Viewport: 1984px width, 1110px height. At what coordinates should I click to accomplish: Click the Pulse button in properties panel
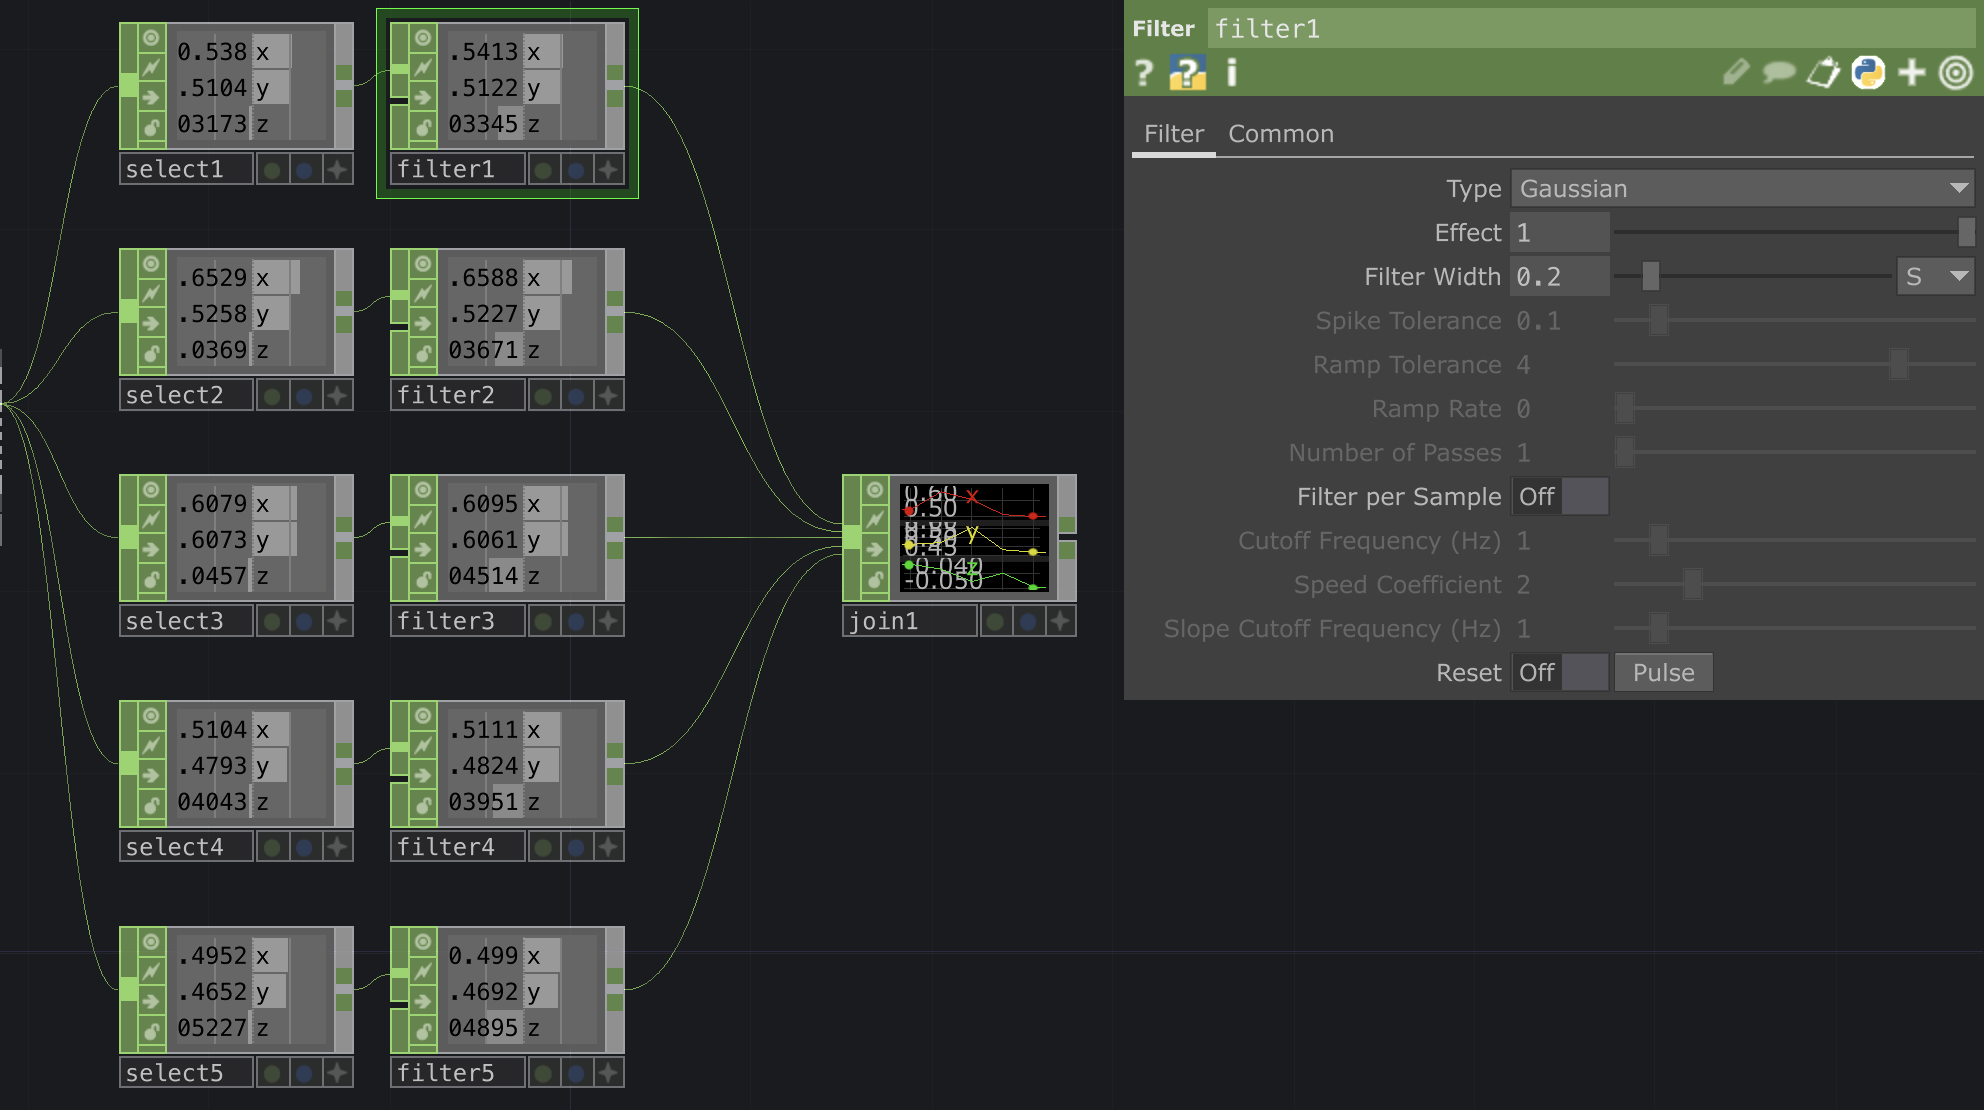[x=1664, y=671]
